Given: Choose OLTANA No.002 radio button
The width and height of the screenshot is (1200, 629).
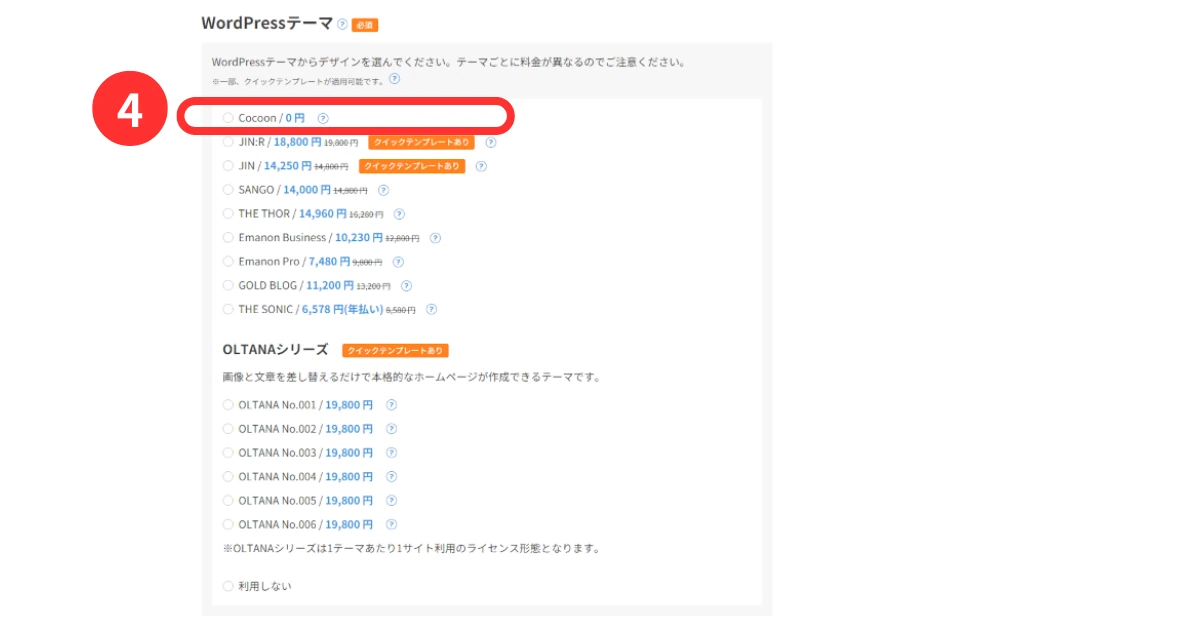Looking at the screenshot, I should 228,429.
